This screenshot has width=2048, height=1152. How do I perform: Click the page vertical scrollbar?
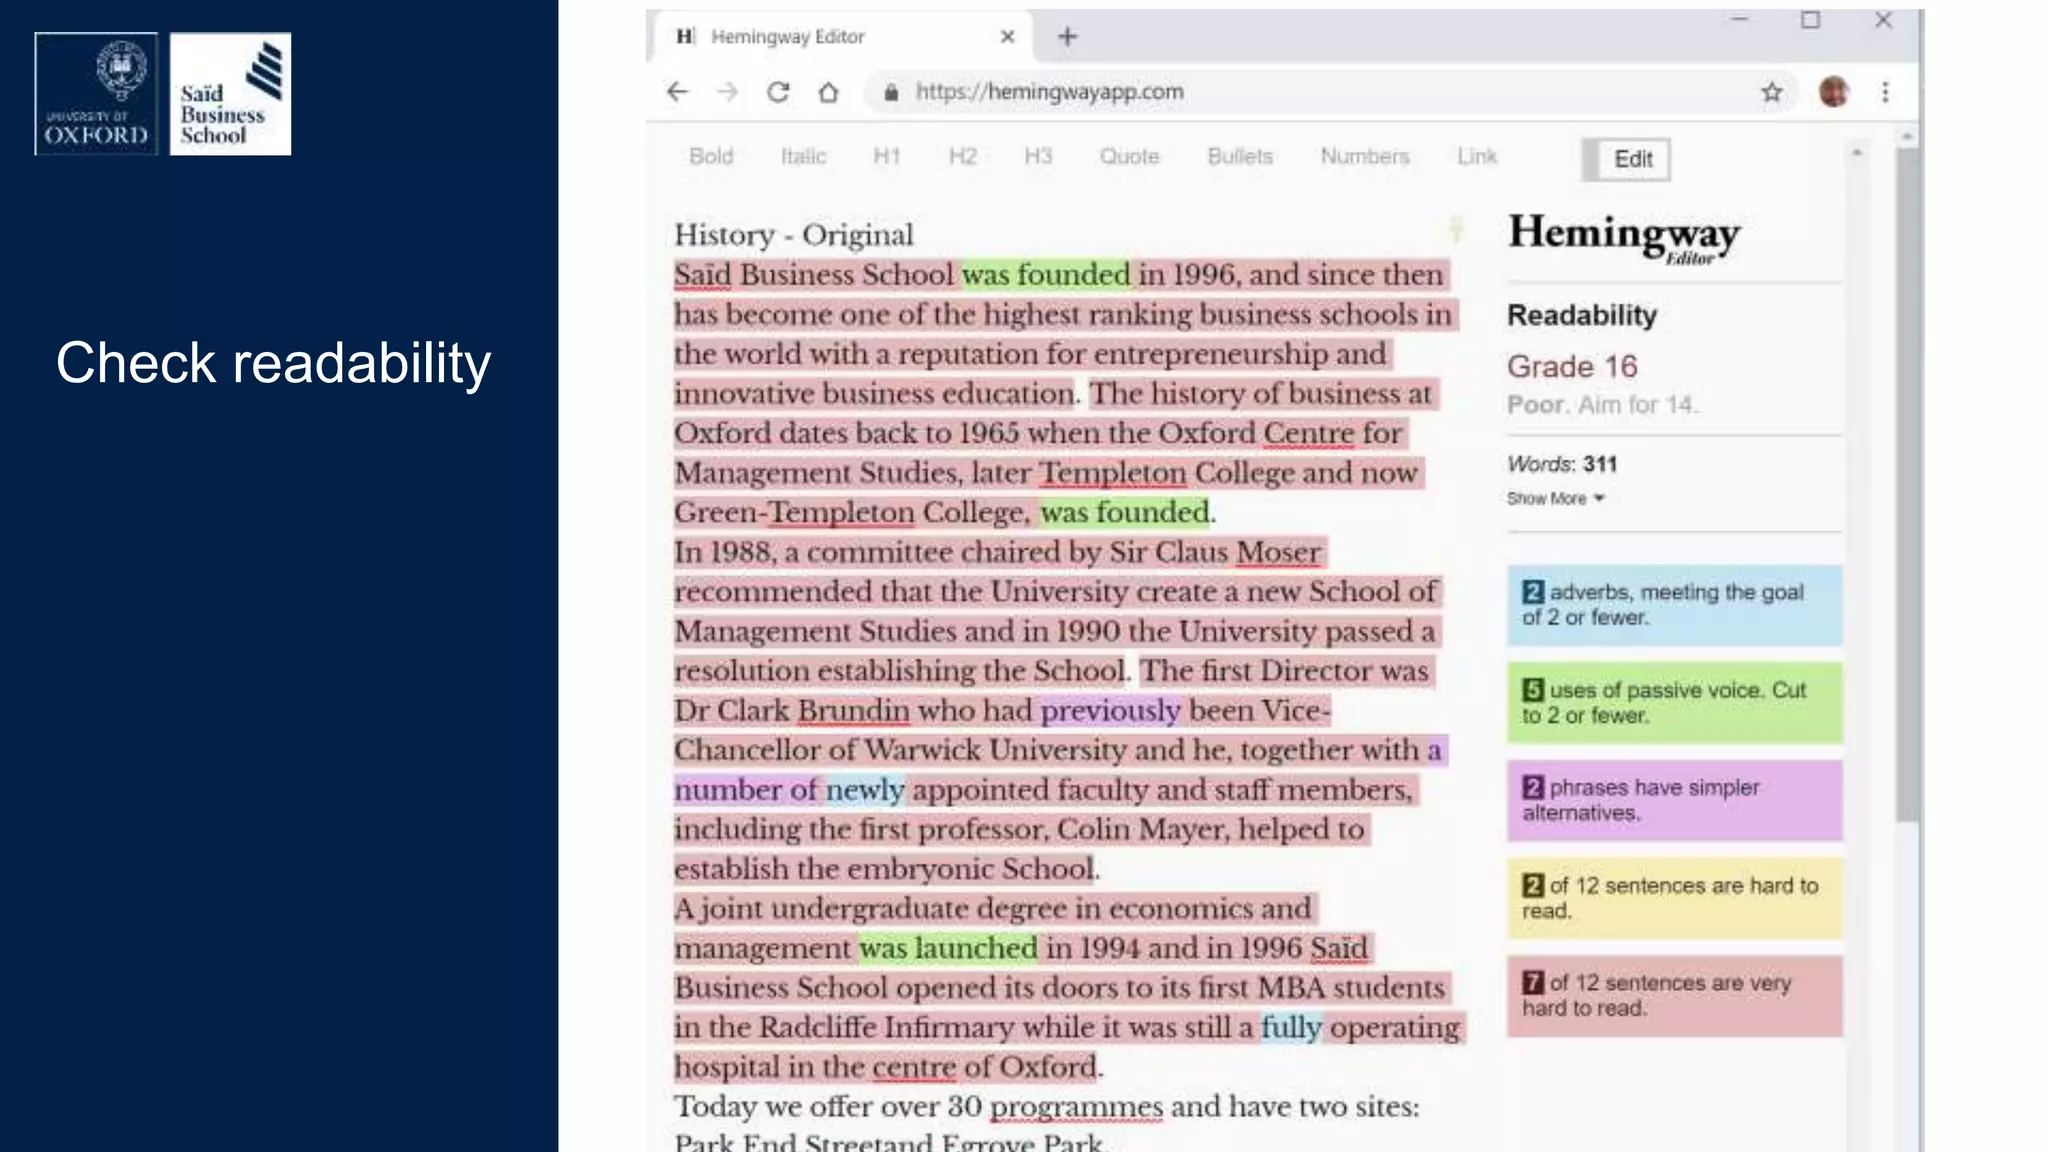pyautogui.click(x=1908, y=480)
